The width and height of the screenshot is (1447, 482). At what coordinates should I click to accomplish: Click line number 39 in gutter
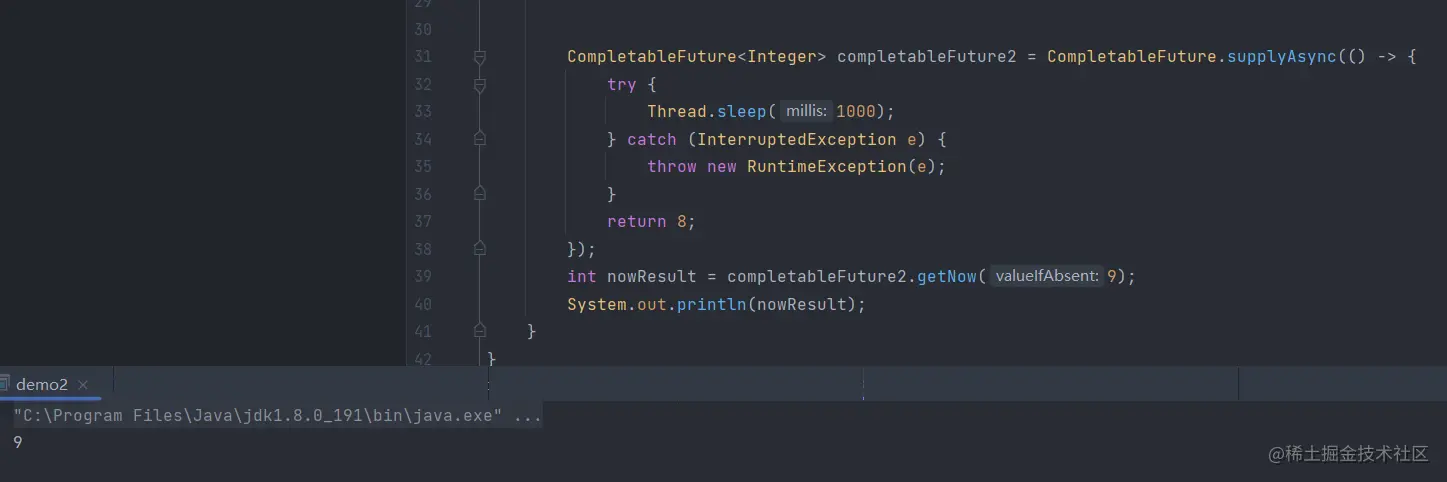pyautogui.click(x=422, y=276)
